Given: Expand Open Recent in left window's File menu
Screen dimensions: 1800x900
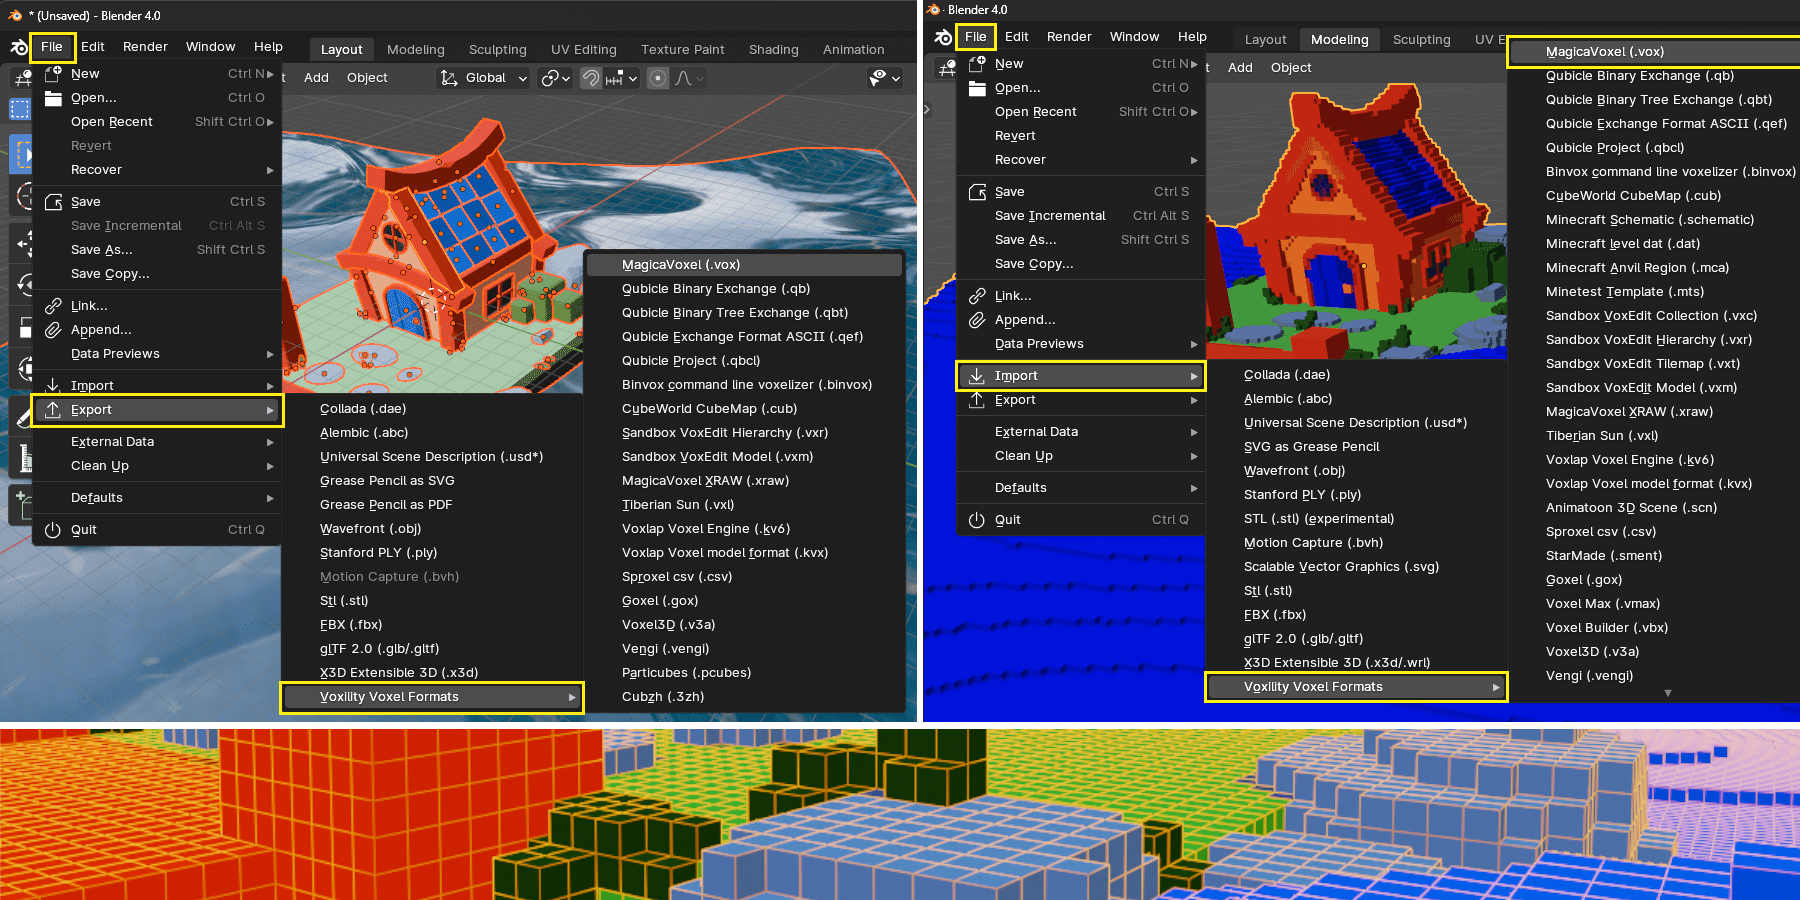Looking at the screenshot, I should [158, 121].
